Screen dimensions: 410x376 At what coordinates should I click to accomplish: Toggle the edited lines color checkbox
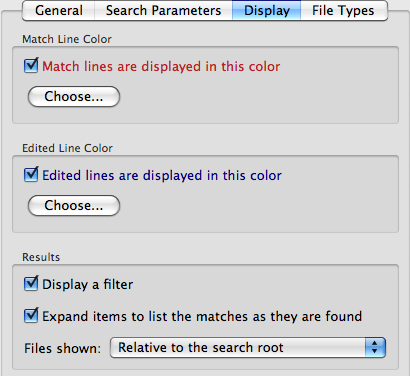(31, 174)
